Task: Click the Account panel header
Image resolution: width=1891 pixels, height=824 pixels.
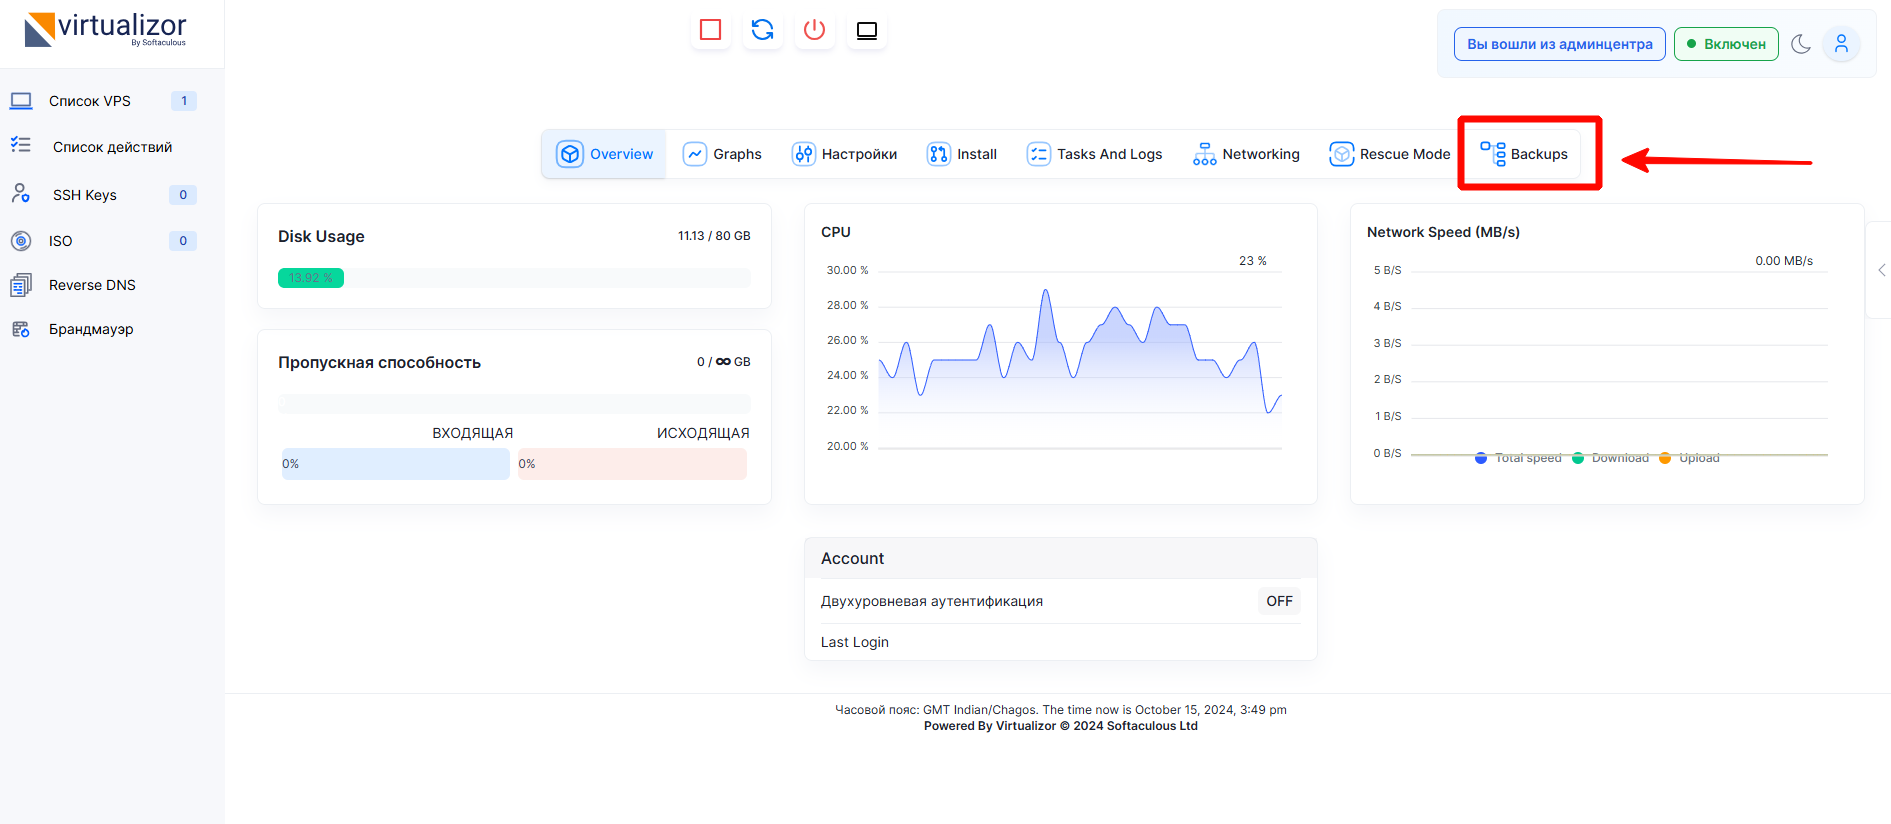Action: (1060, 558)
